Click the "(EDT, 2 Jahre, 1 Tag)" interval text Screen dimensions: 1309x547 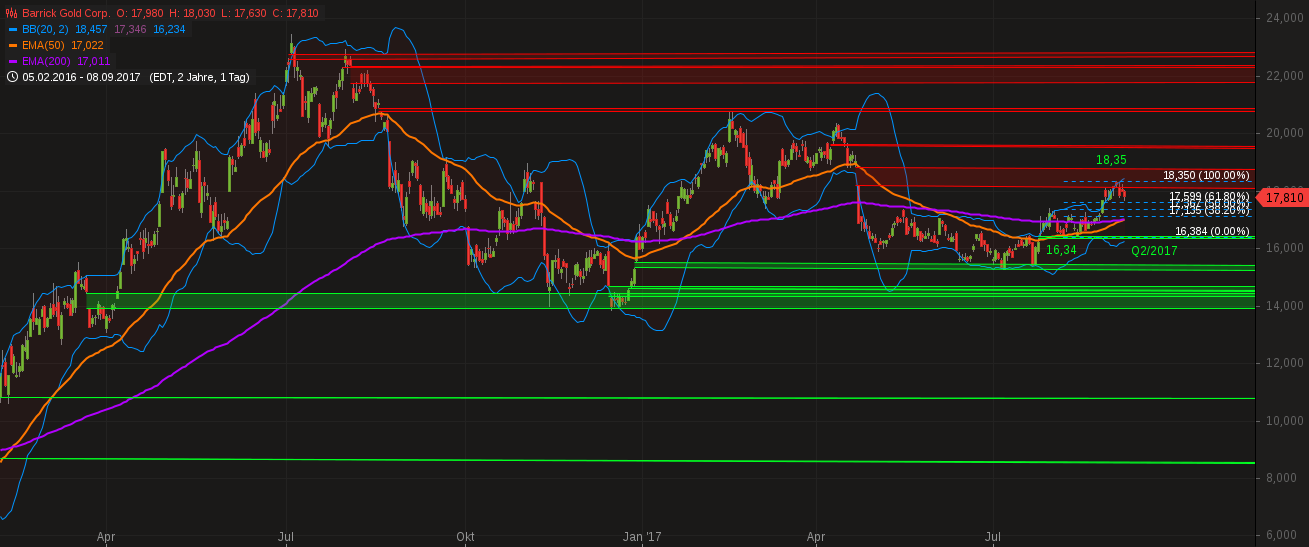click(199, 76)
